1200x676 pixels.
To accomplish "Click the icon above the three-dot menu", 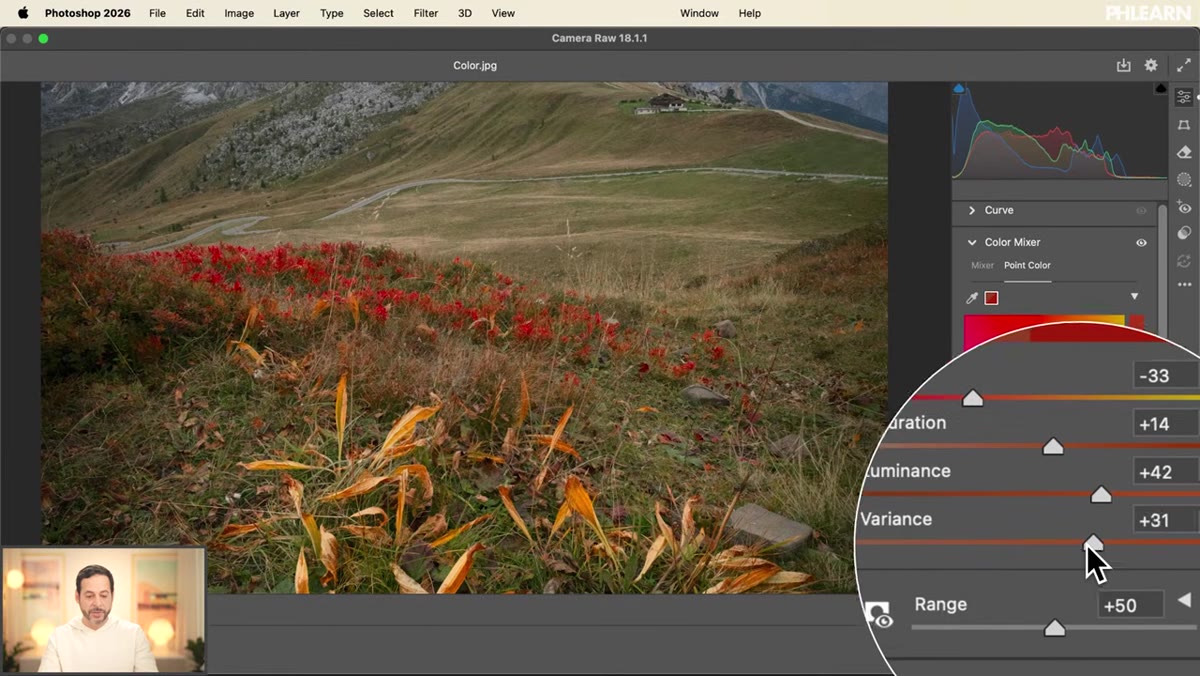I will coord(1184,260).
